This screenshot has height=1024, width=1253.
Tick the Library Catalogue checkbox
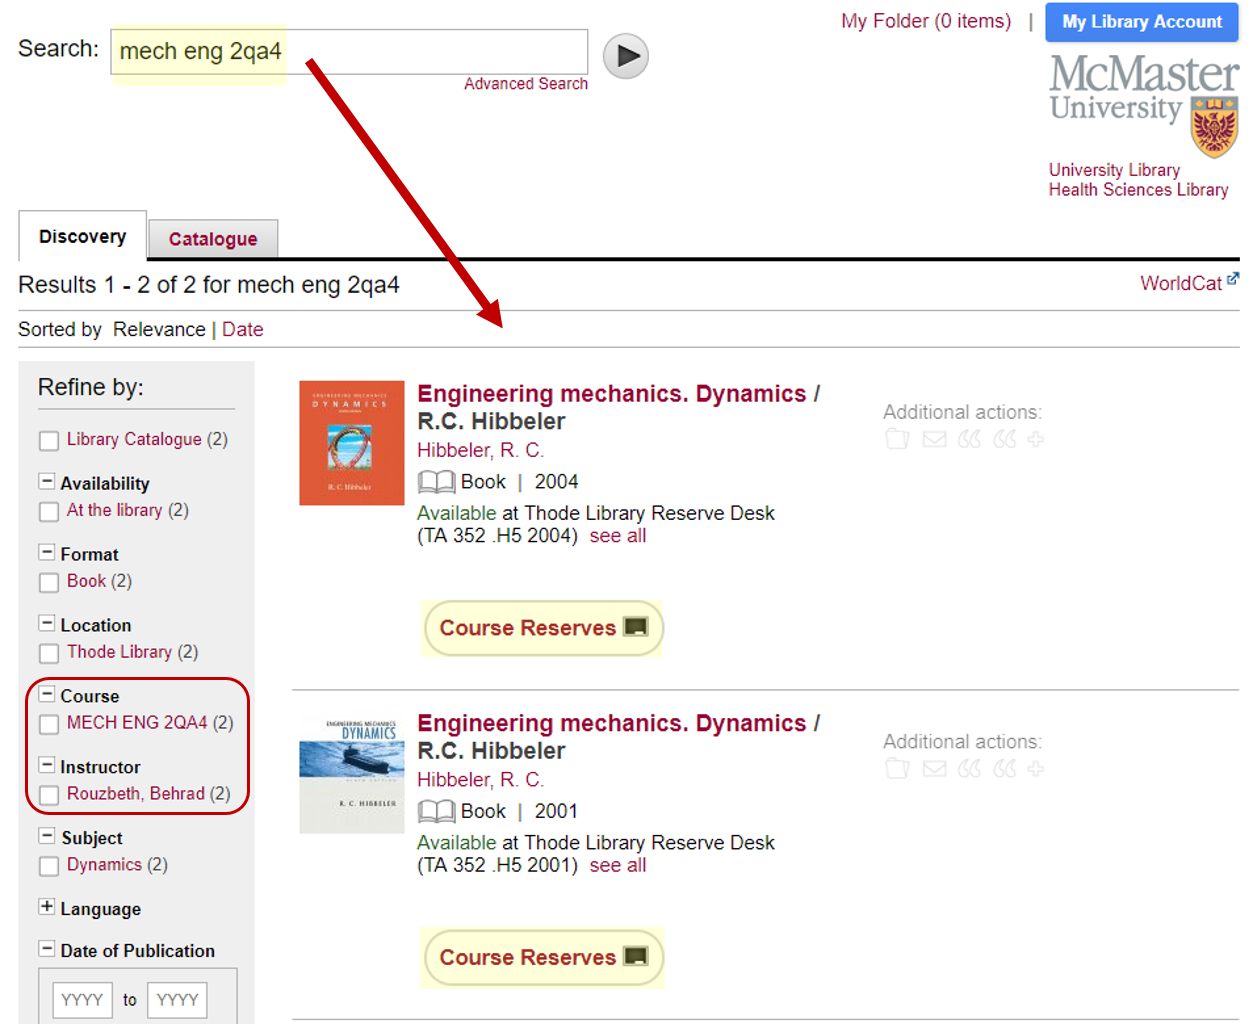[49, 441]
